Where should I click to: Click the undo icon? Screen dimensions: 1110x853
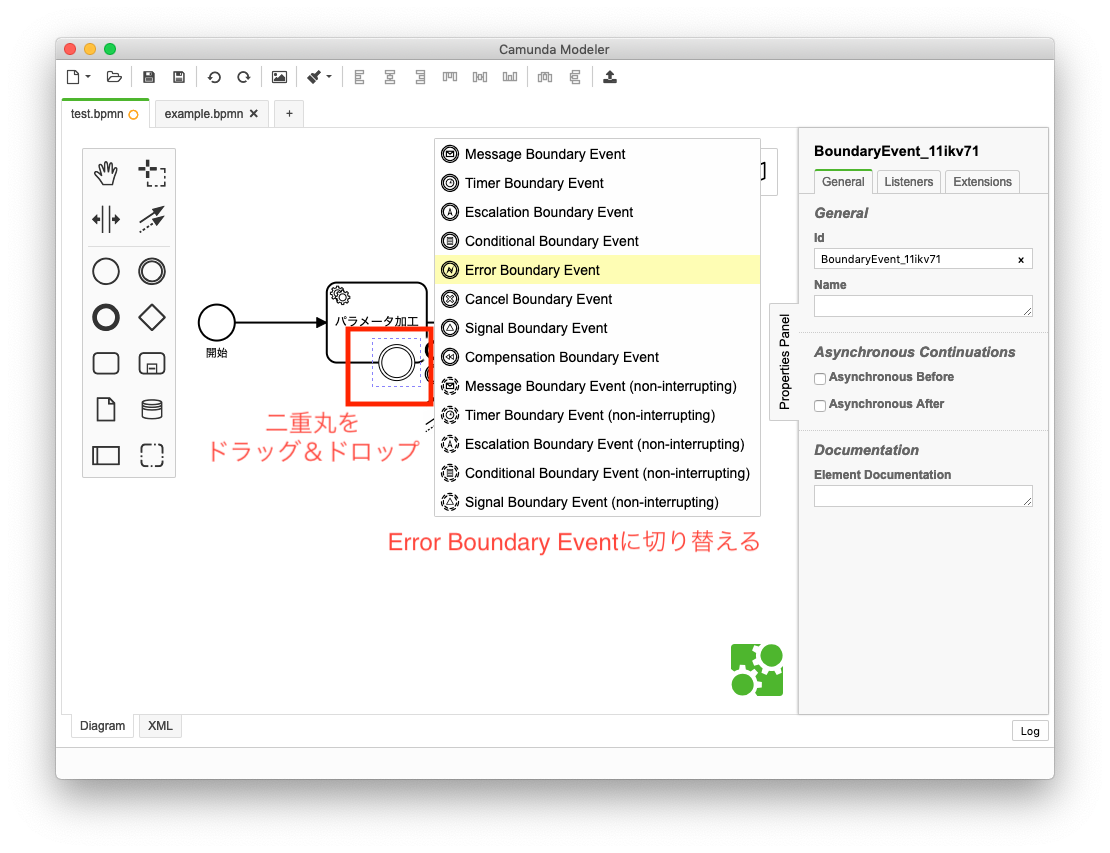click(214, 76)
